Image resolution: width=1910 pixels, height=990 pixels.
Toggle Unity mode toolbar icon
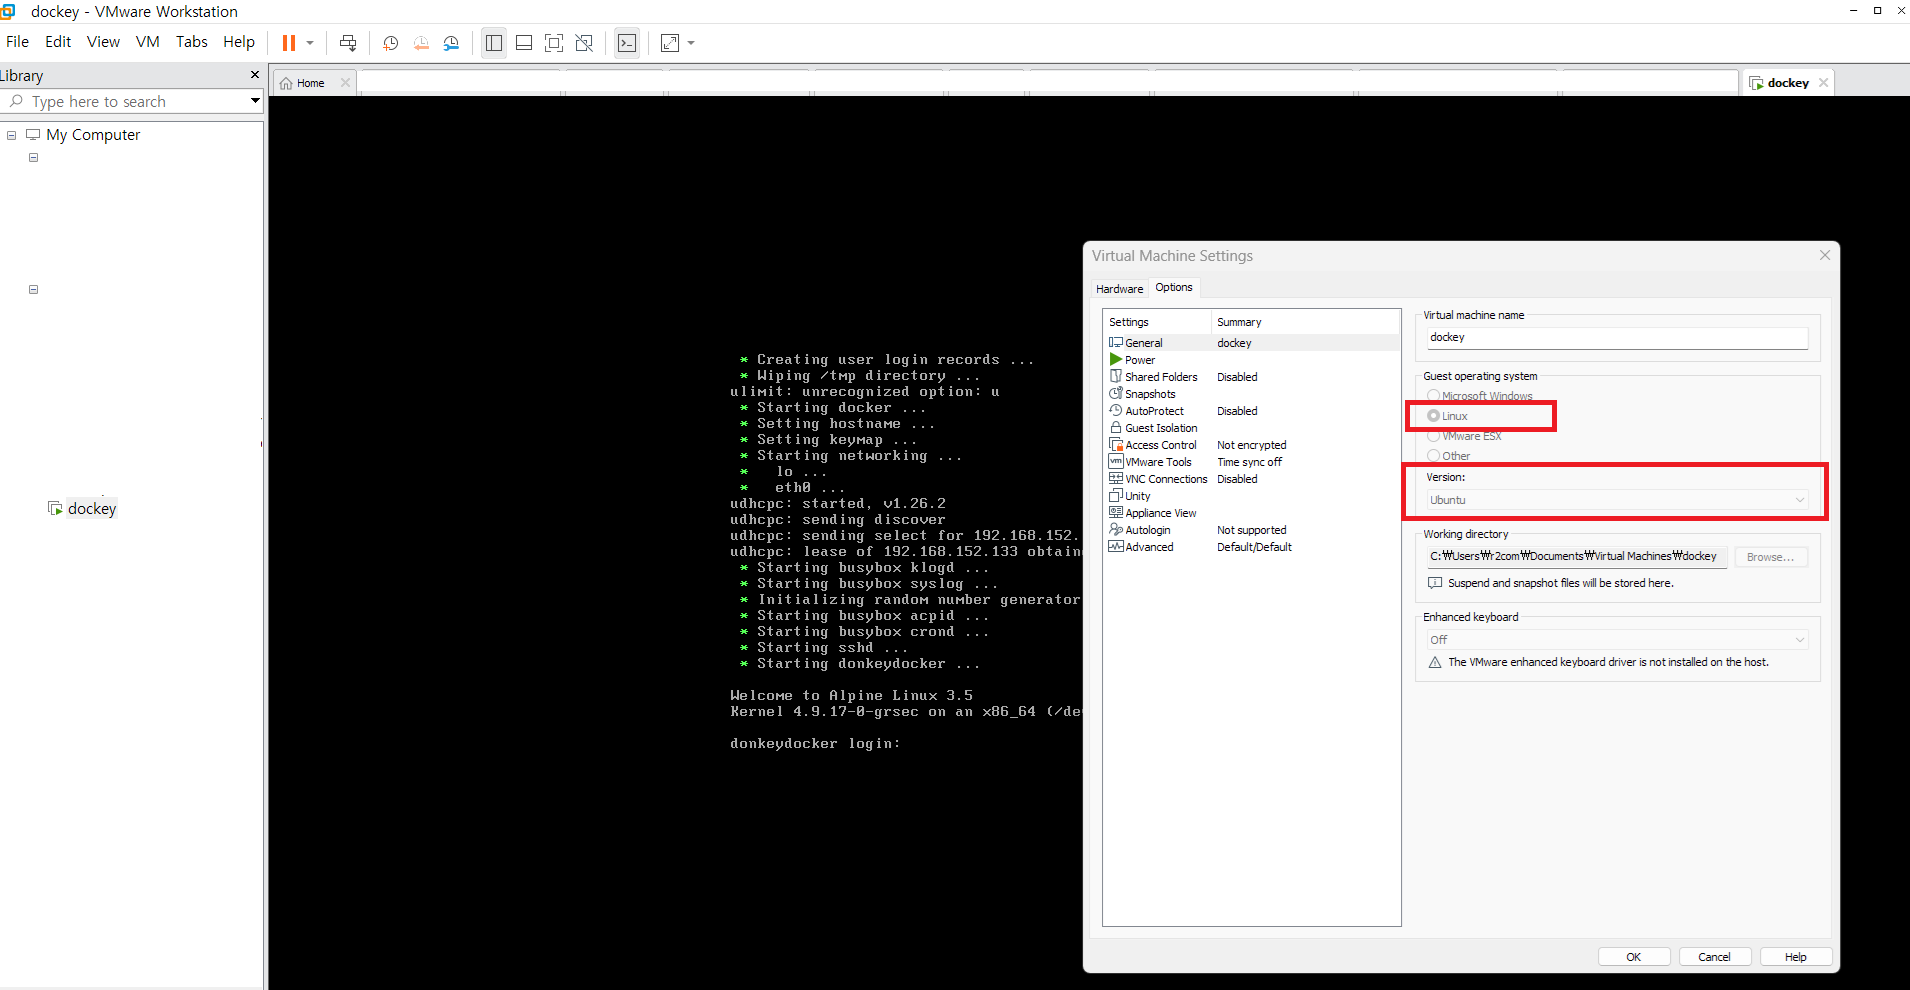[585, 43]
